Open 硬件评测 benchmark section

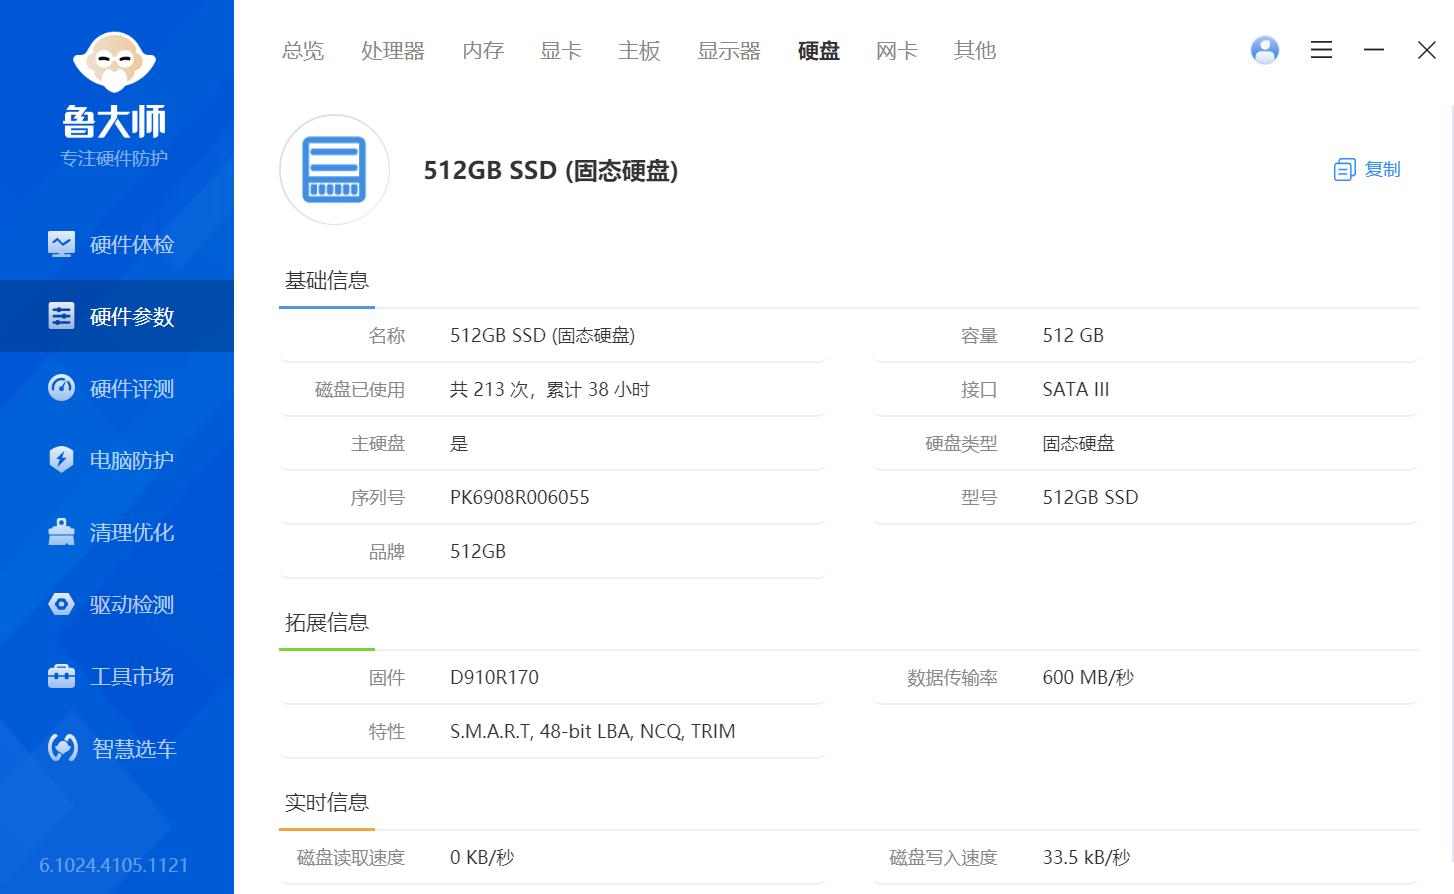point(116,388)
